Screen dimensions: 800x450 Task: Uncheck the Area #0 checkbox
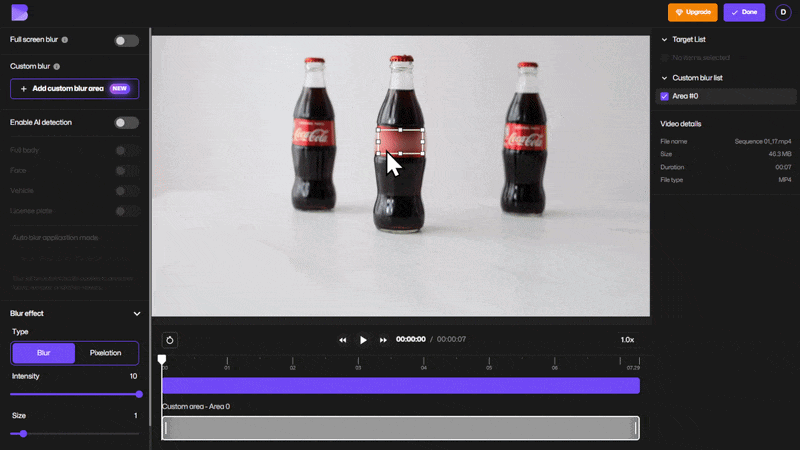(664, 96)
